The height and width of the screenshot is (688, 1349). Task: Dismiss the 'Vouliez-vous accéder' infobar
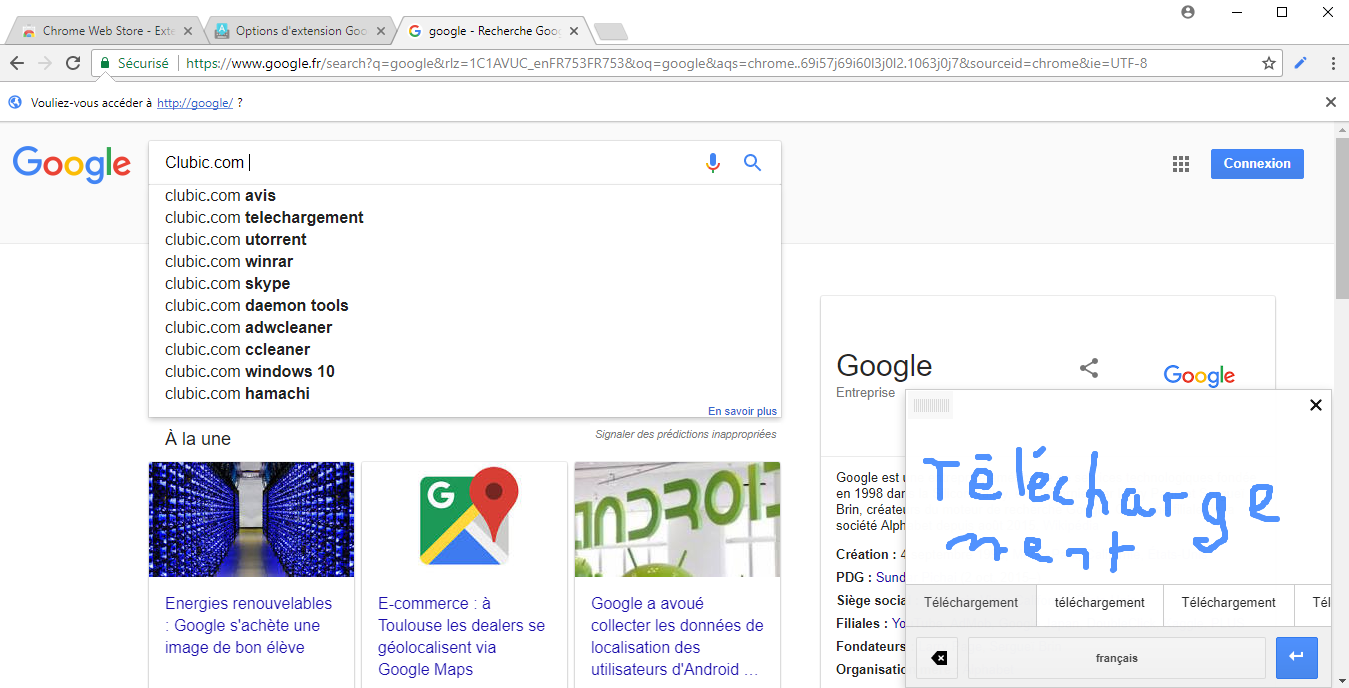tap(1331, 102)
